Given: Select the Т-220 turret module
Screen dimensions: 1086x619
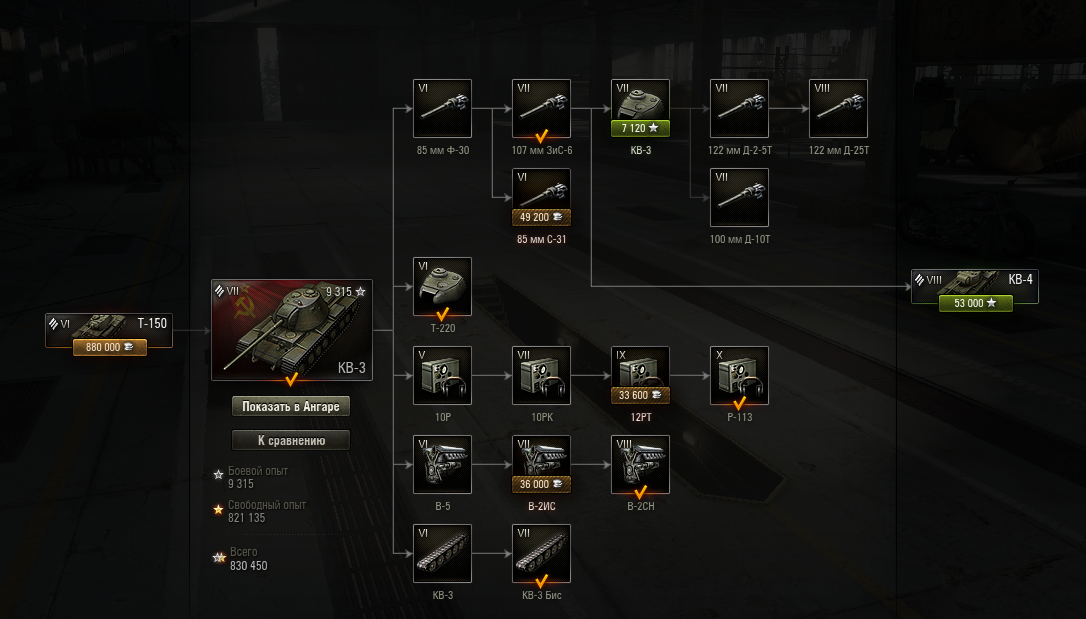Looking at the screenshot, I should coord(442,287).
